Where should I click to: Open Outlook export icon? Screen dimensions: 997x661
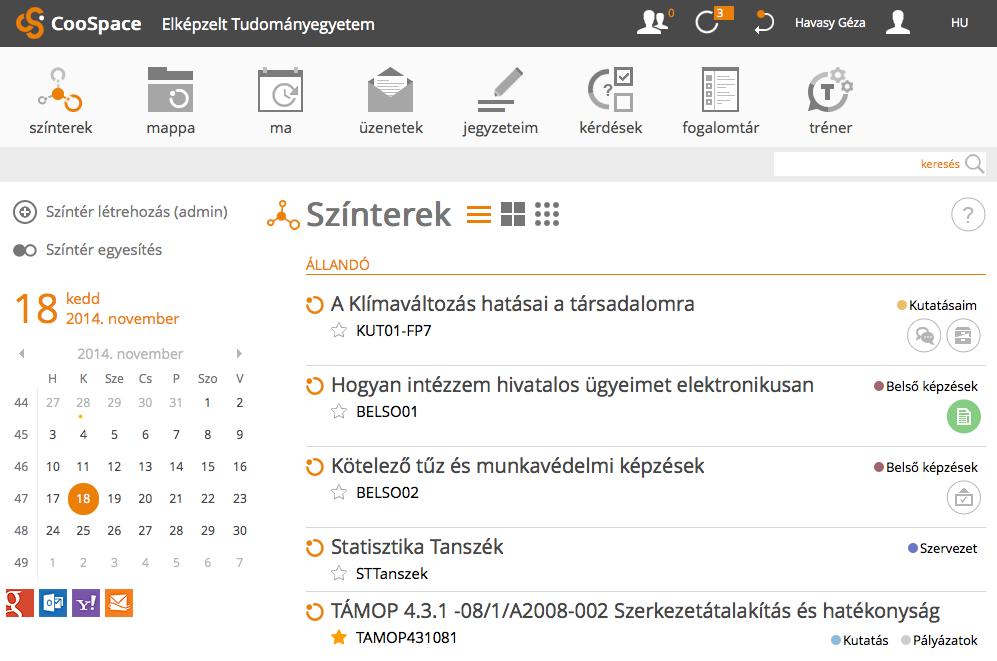coord(53,603)
